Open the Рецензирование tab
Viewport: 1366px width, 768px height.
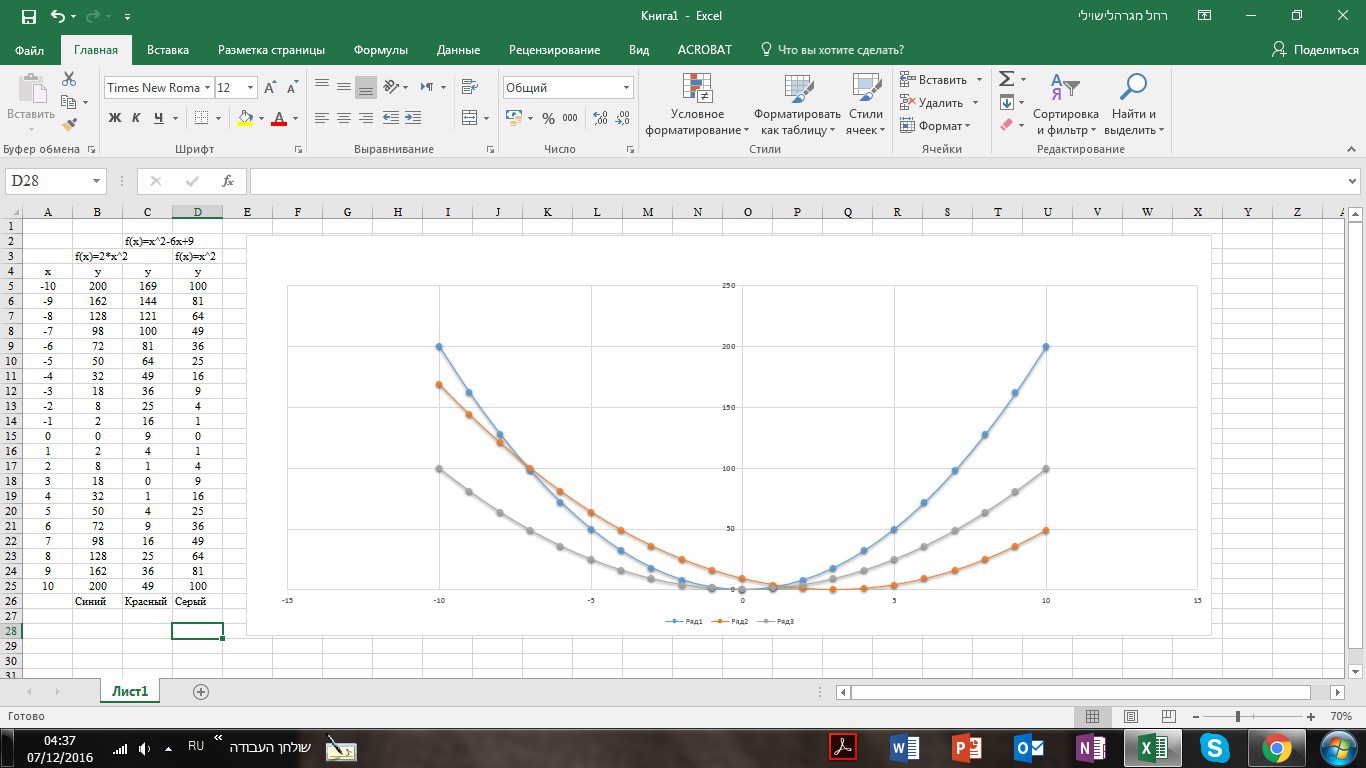pyautogui.click(x=555, y=50)
